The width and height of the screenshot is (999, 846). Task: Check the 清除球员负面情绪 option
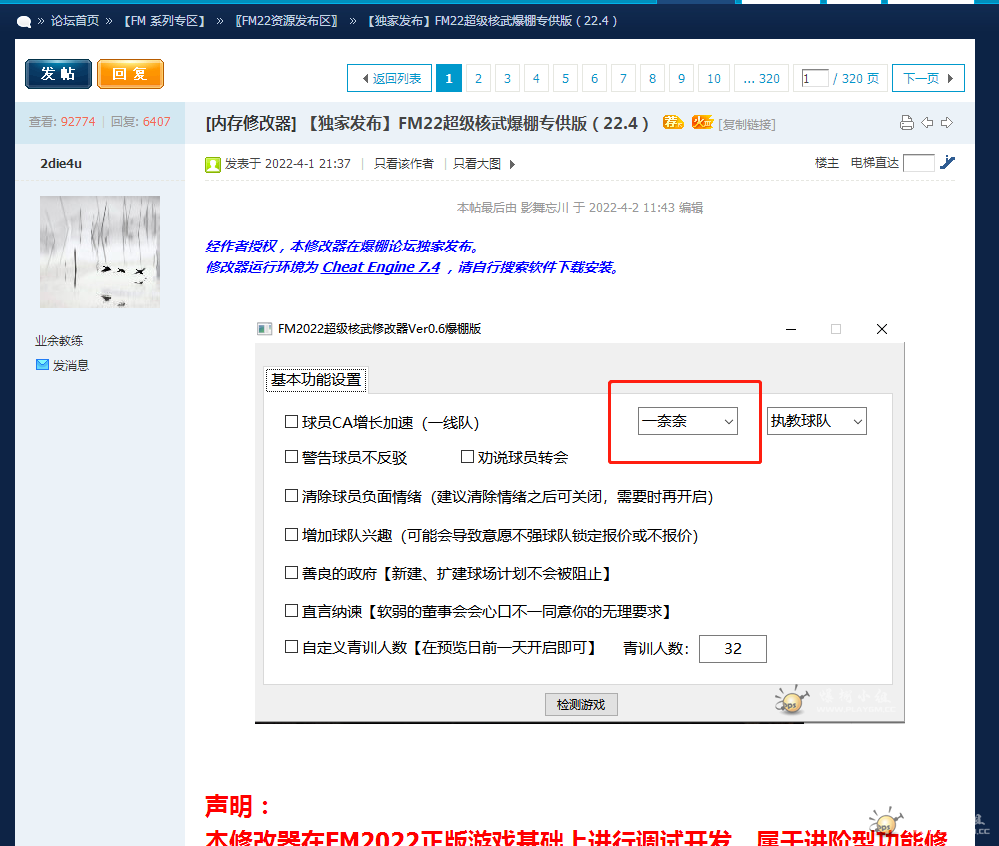291,496
